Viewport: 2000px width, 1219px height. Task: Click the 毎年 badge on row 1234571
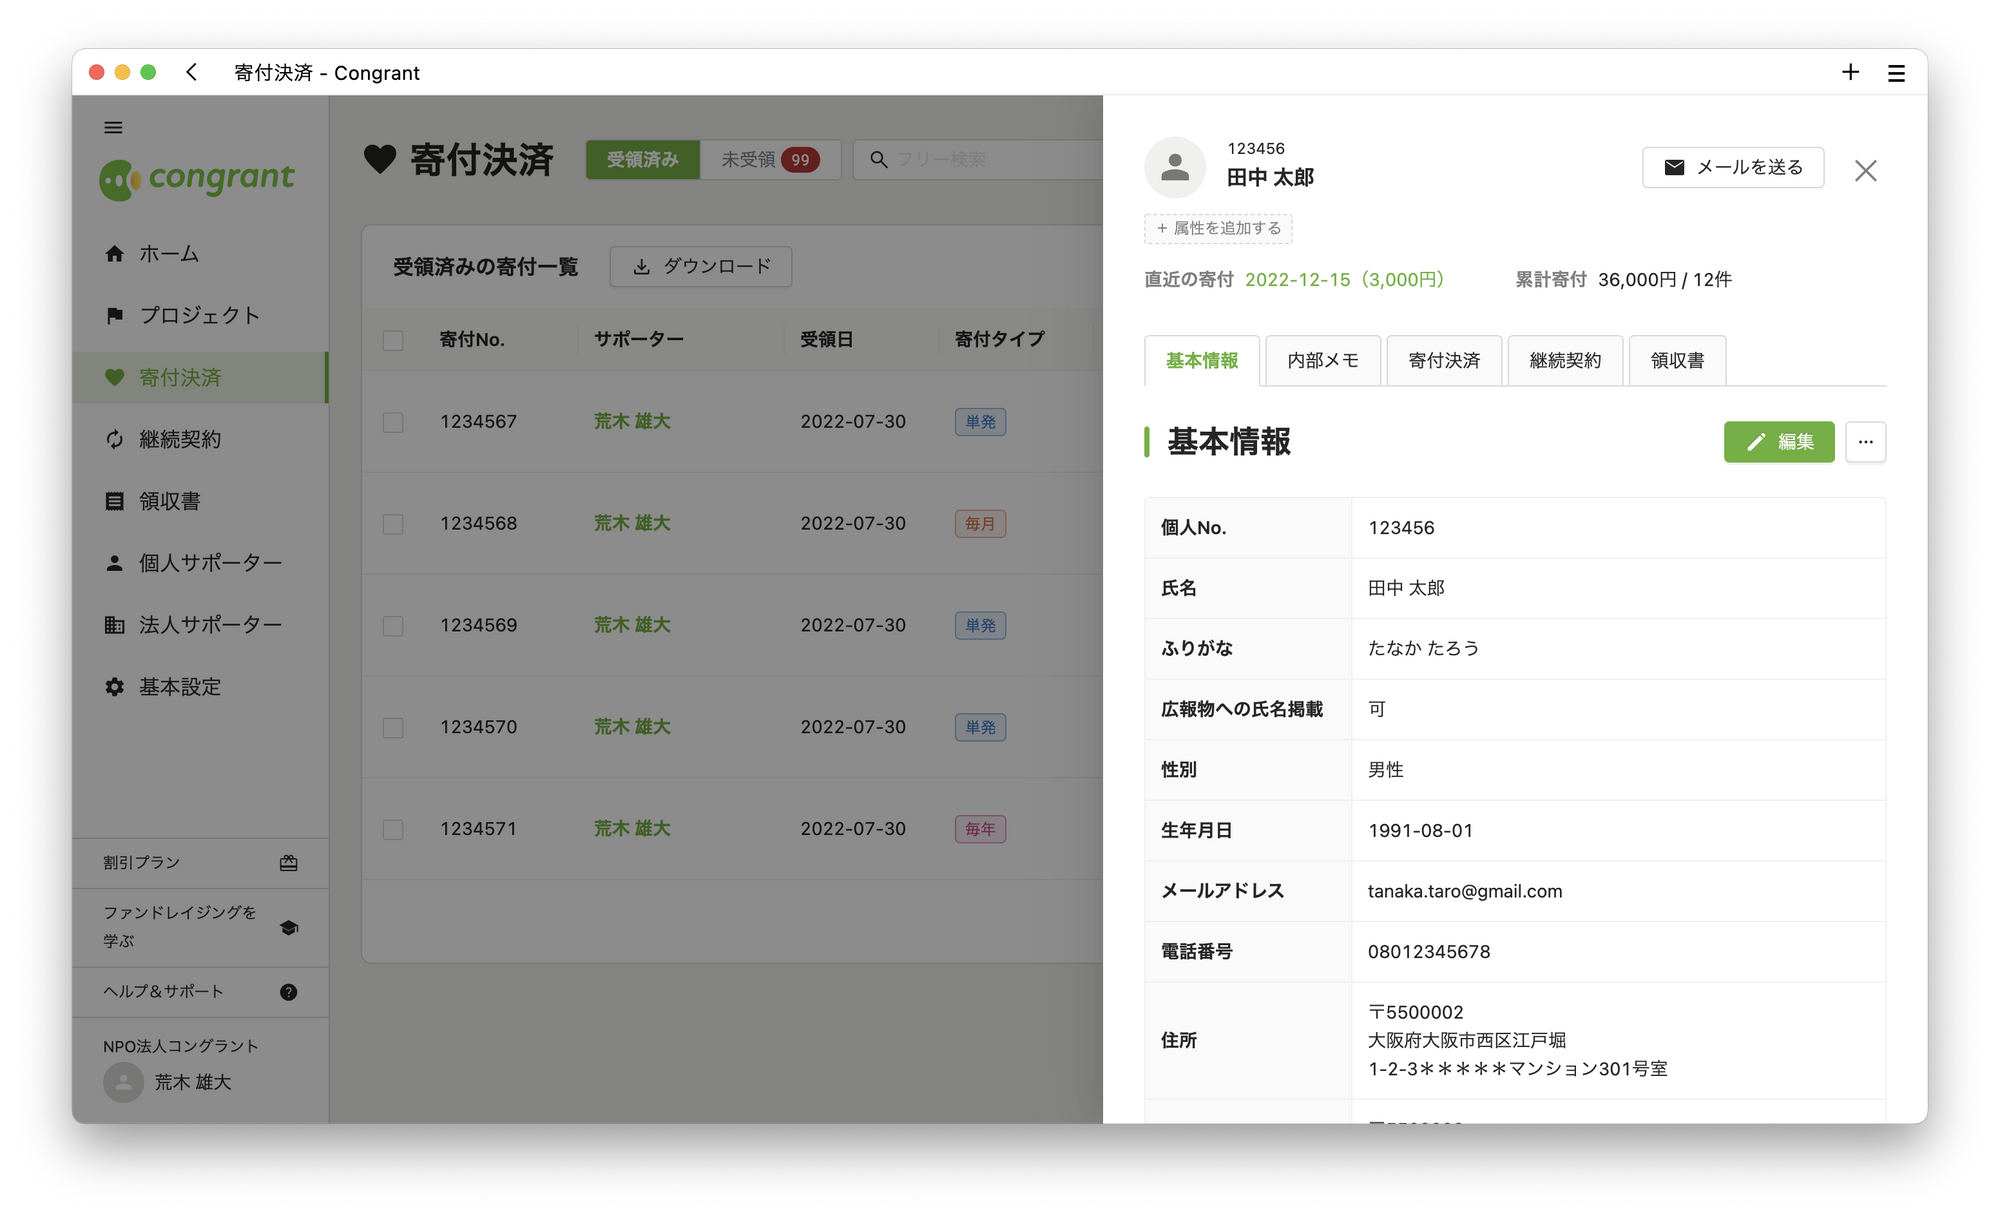click(980, 829)
